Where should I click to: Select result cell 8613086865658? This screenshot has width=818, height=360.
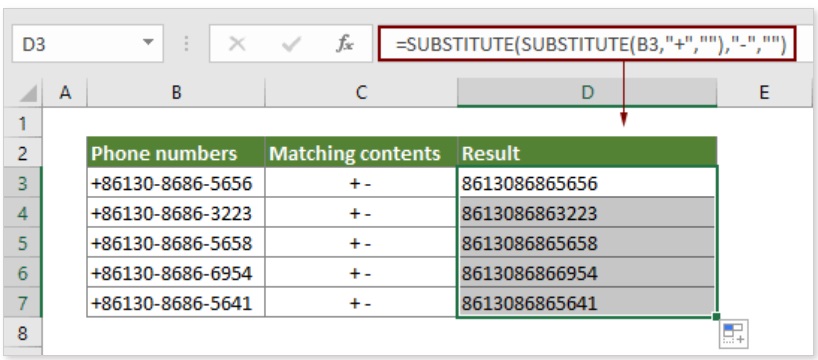tap(587, 243)
